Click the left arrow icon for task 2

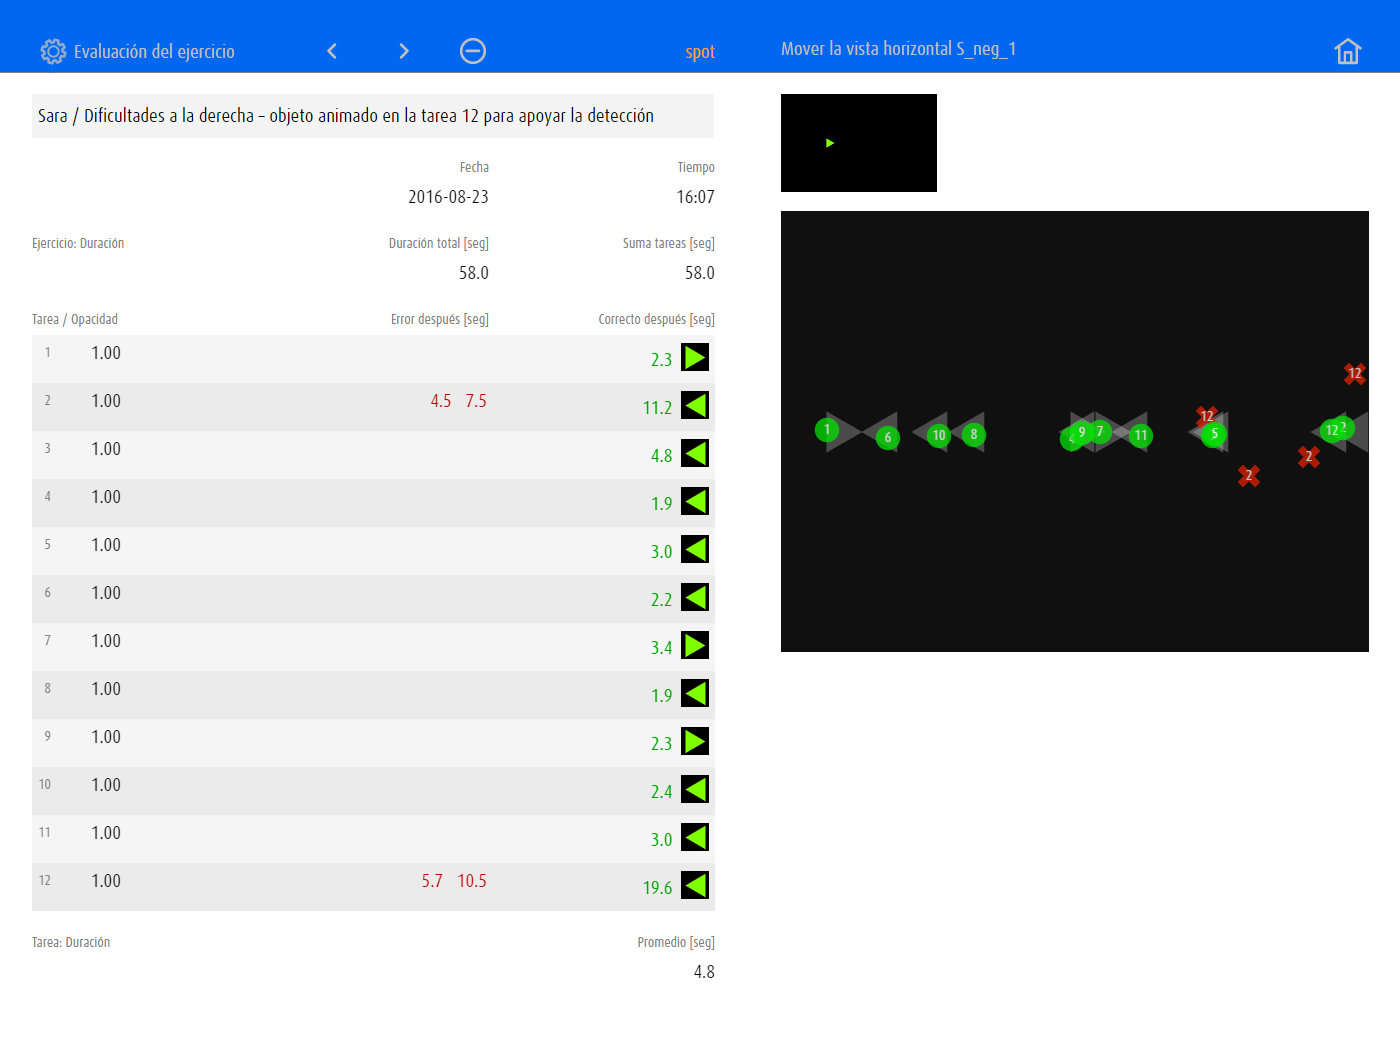click(x=695, y=405)
